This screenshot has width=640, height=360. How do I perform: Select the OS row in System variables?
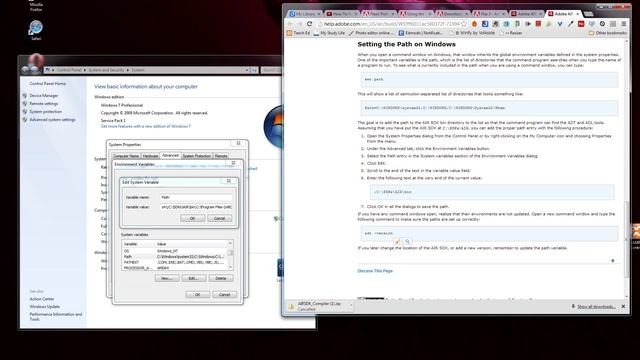point(175,251)
